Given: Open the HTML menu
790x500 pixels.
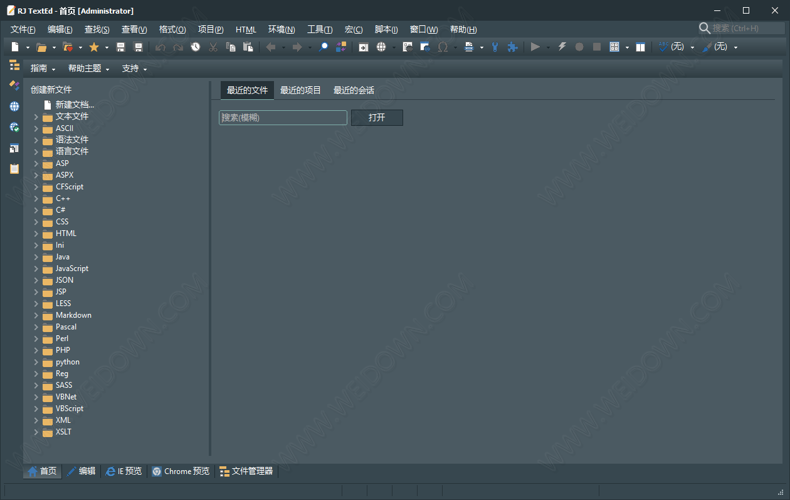Looking at the screenshot, I should [246, 29].
